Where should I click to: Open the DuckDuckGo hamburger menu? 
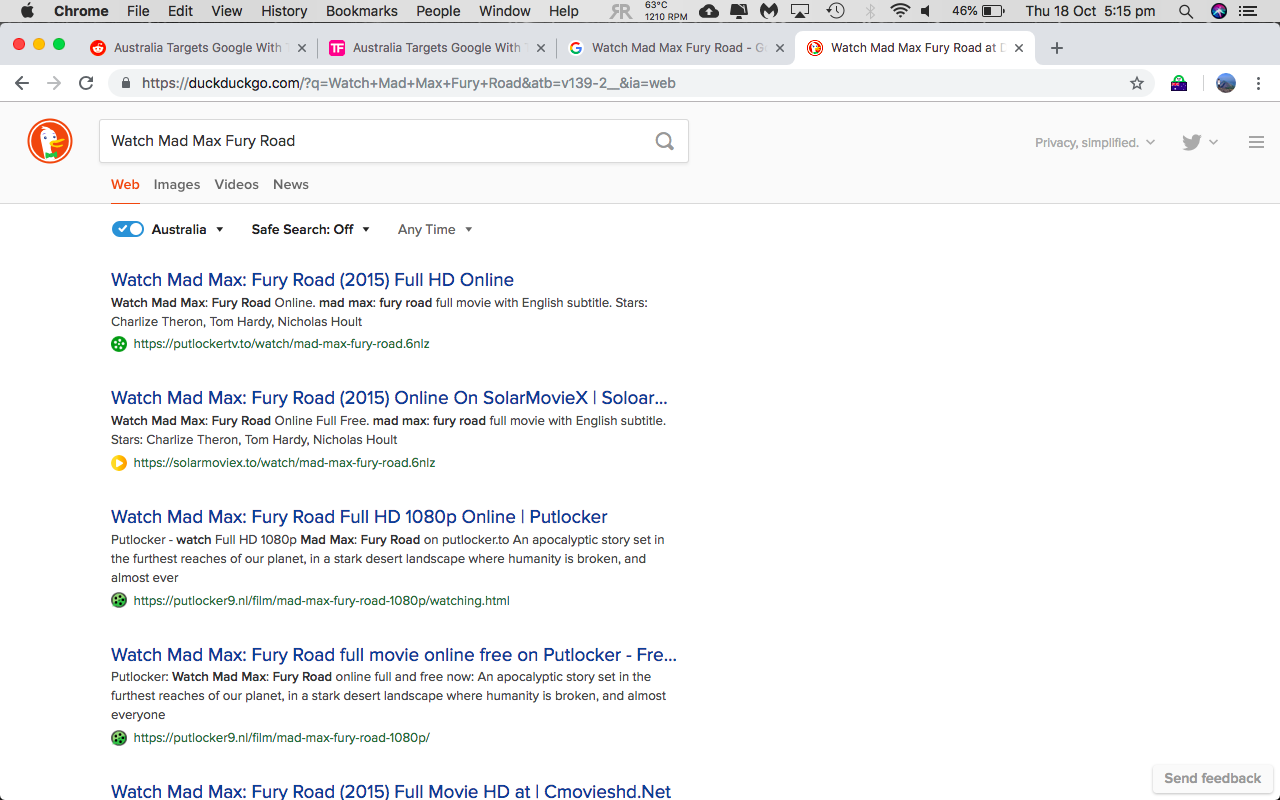point(1257,142)
